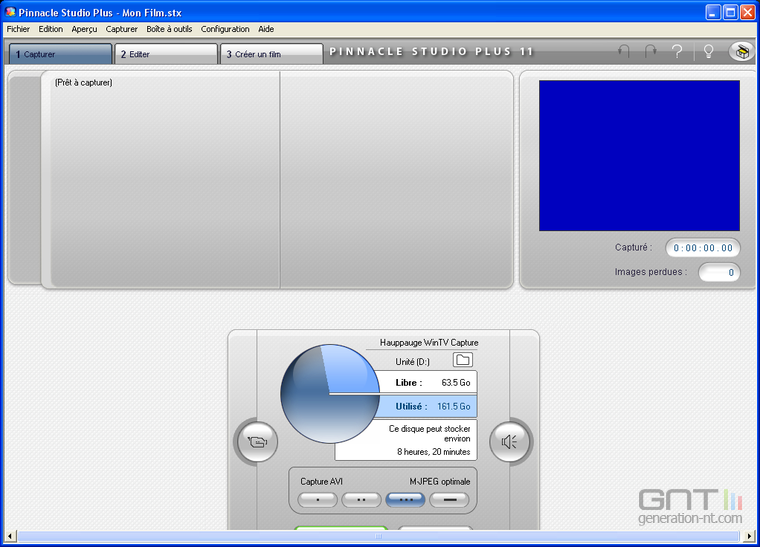This screenshot has height=547, width=760.
Task: Minimize the Pinnacle Studio window
Action: pos(712,12)
